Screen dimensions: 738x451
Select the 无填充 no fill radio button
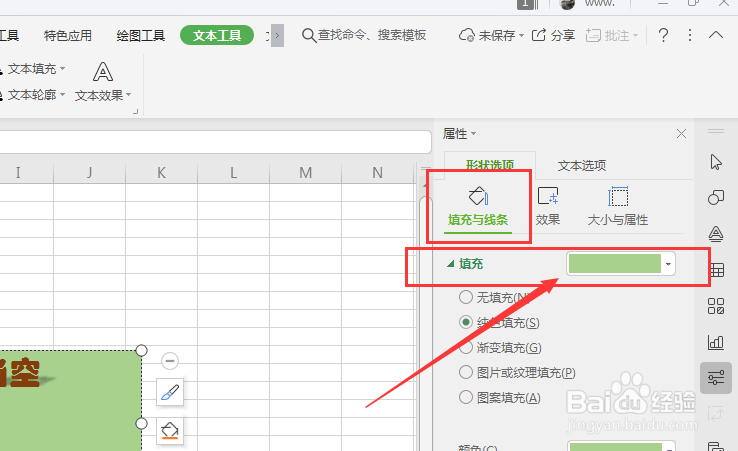coord(465,297)
